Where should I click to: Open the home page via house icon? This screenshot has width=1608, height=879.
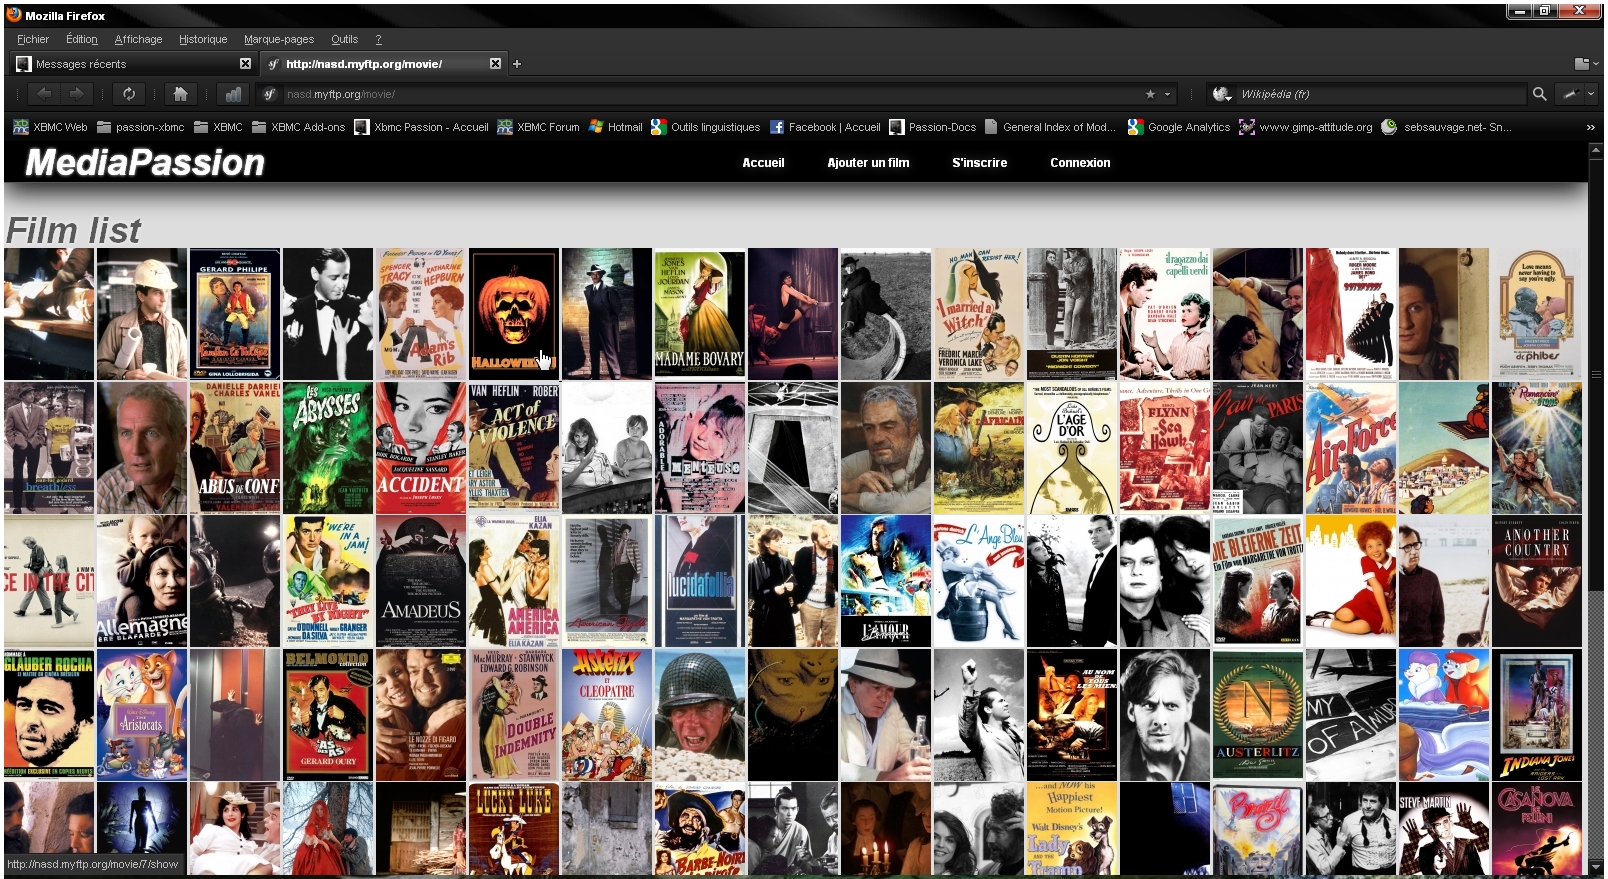click(x=180, y=94)
